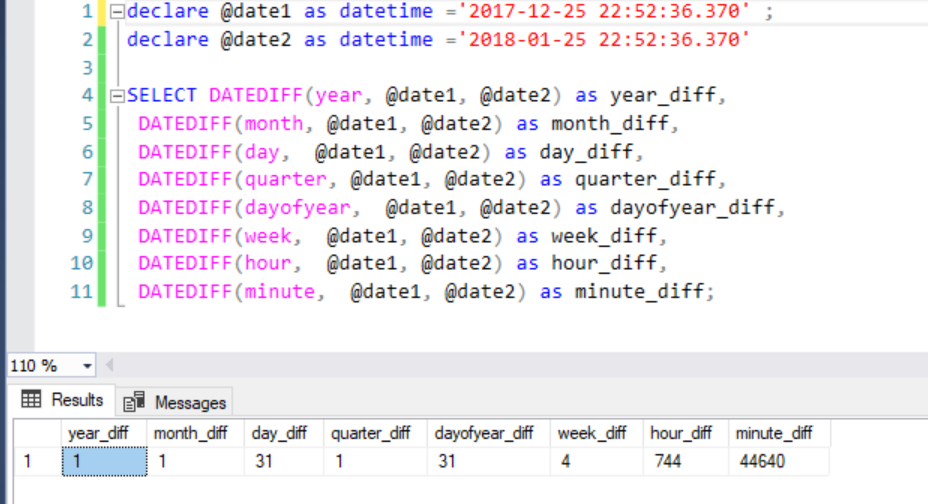The width and height of the screenshot is (928, 504).
Task: Click the quarter_diff cell value 1
Action: (x=375, y=461)
